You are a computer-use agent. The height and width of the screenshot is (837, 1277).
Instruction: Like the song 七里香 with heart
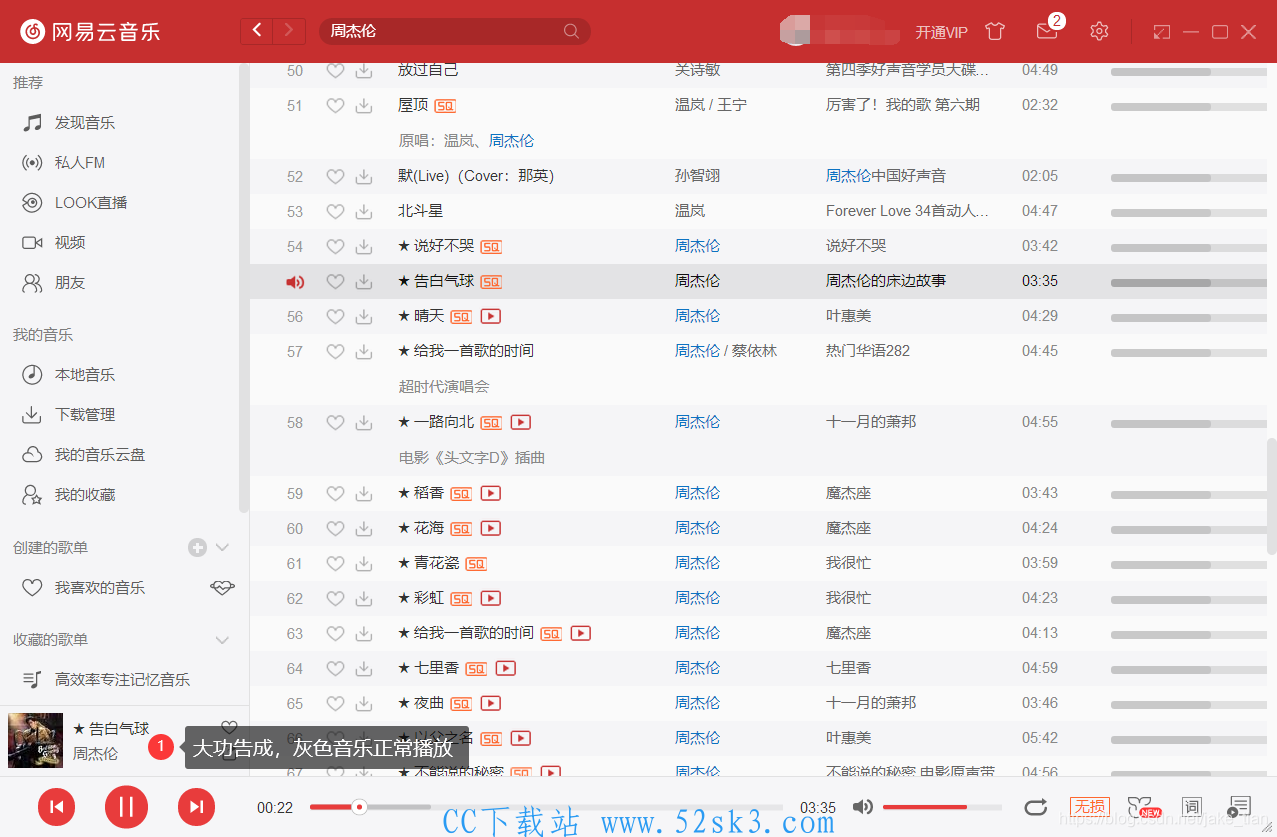pyautogui.click(x=336, y=668)
